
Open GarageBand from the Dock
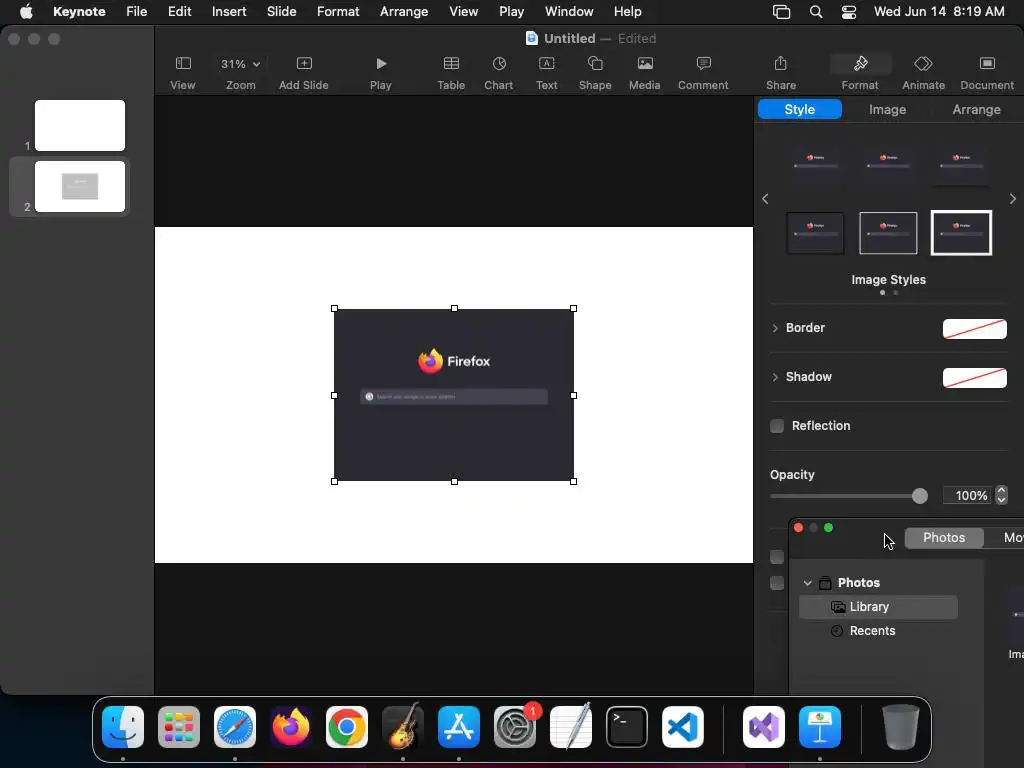tap(403, 727)
